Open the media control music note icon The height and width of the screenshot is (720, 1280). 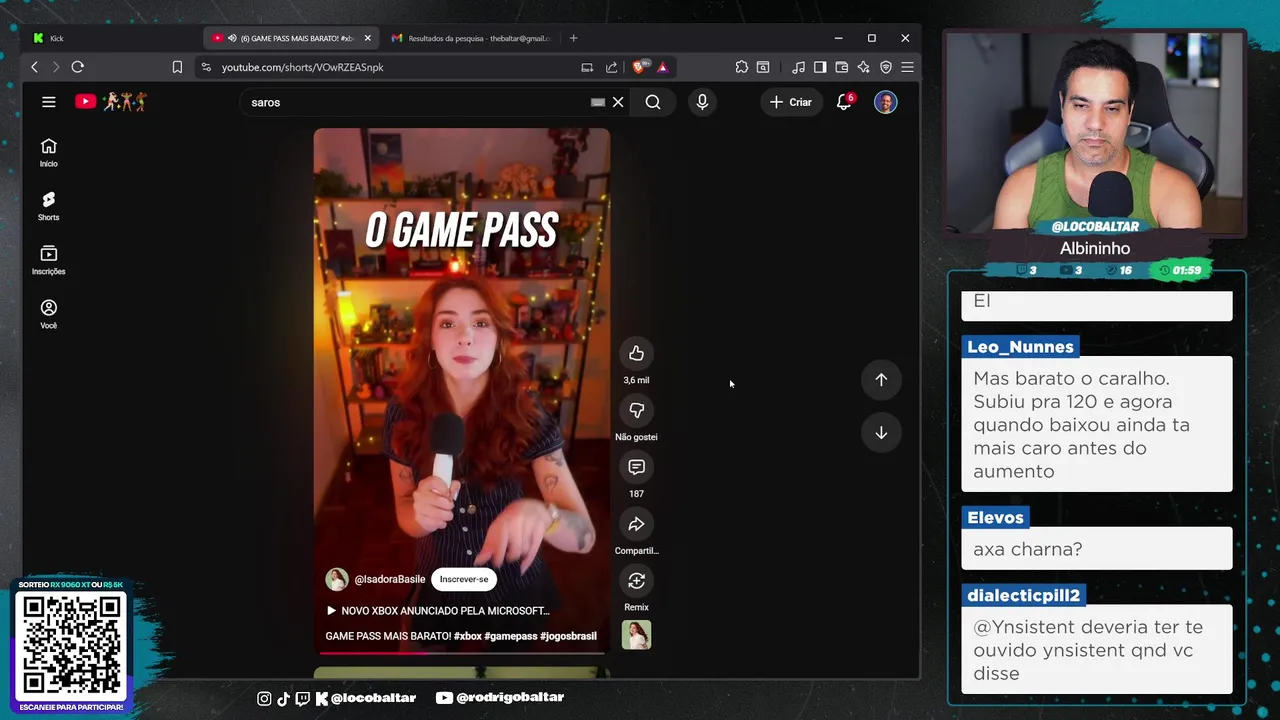point(798,67)
